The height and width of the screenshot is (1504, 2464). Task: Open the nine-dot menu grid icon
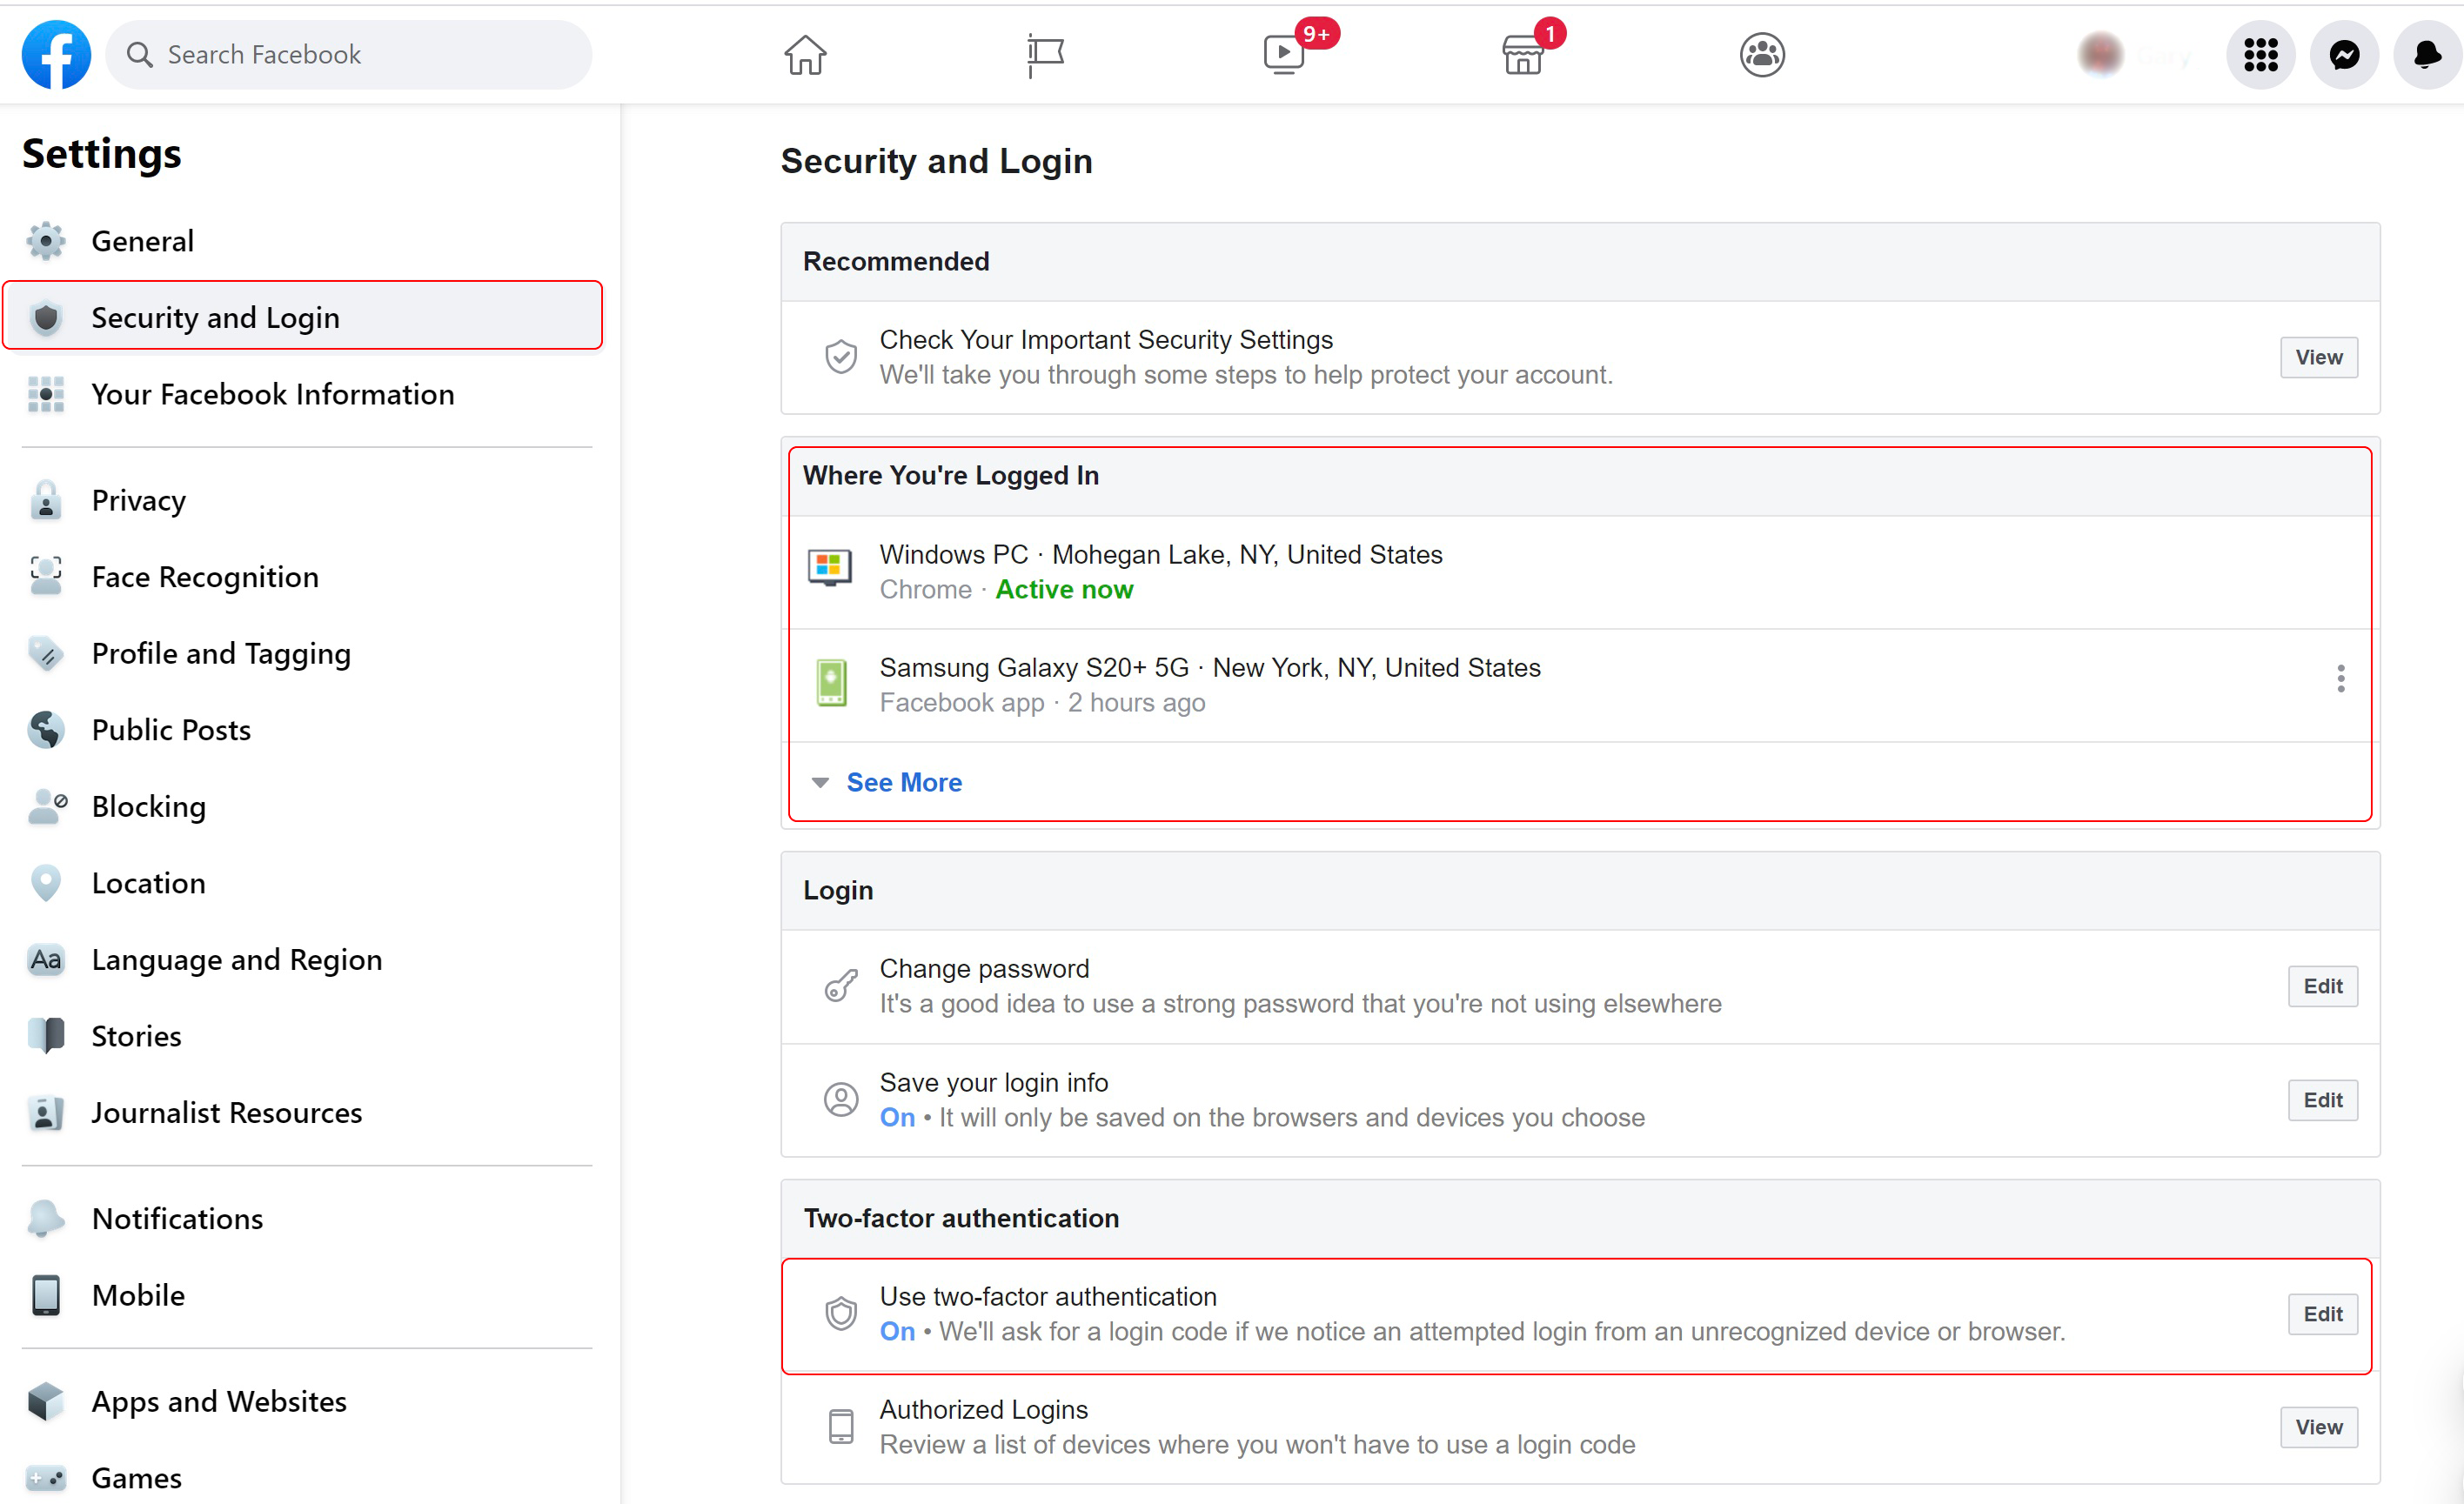(2260, 54)
